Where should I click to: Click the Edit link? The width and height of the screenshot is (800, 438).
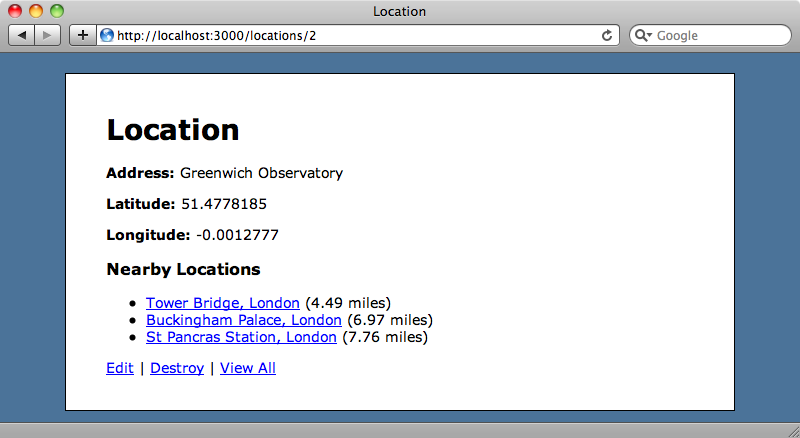point(120,368)
